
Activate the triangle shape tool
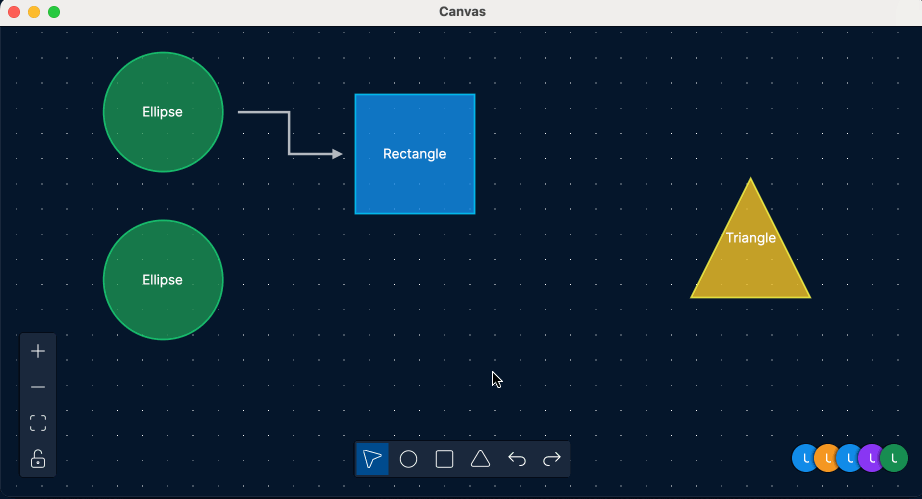click(480, 459)
